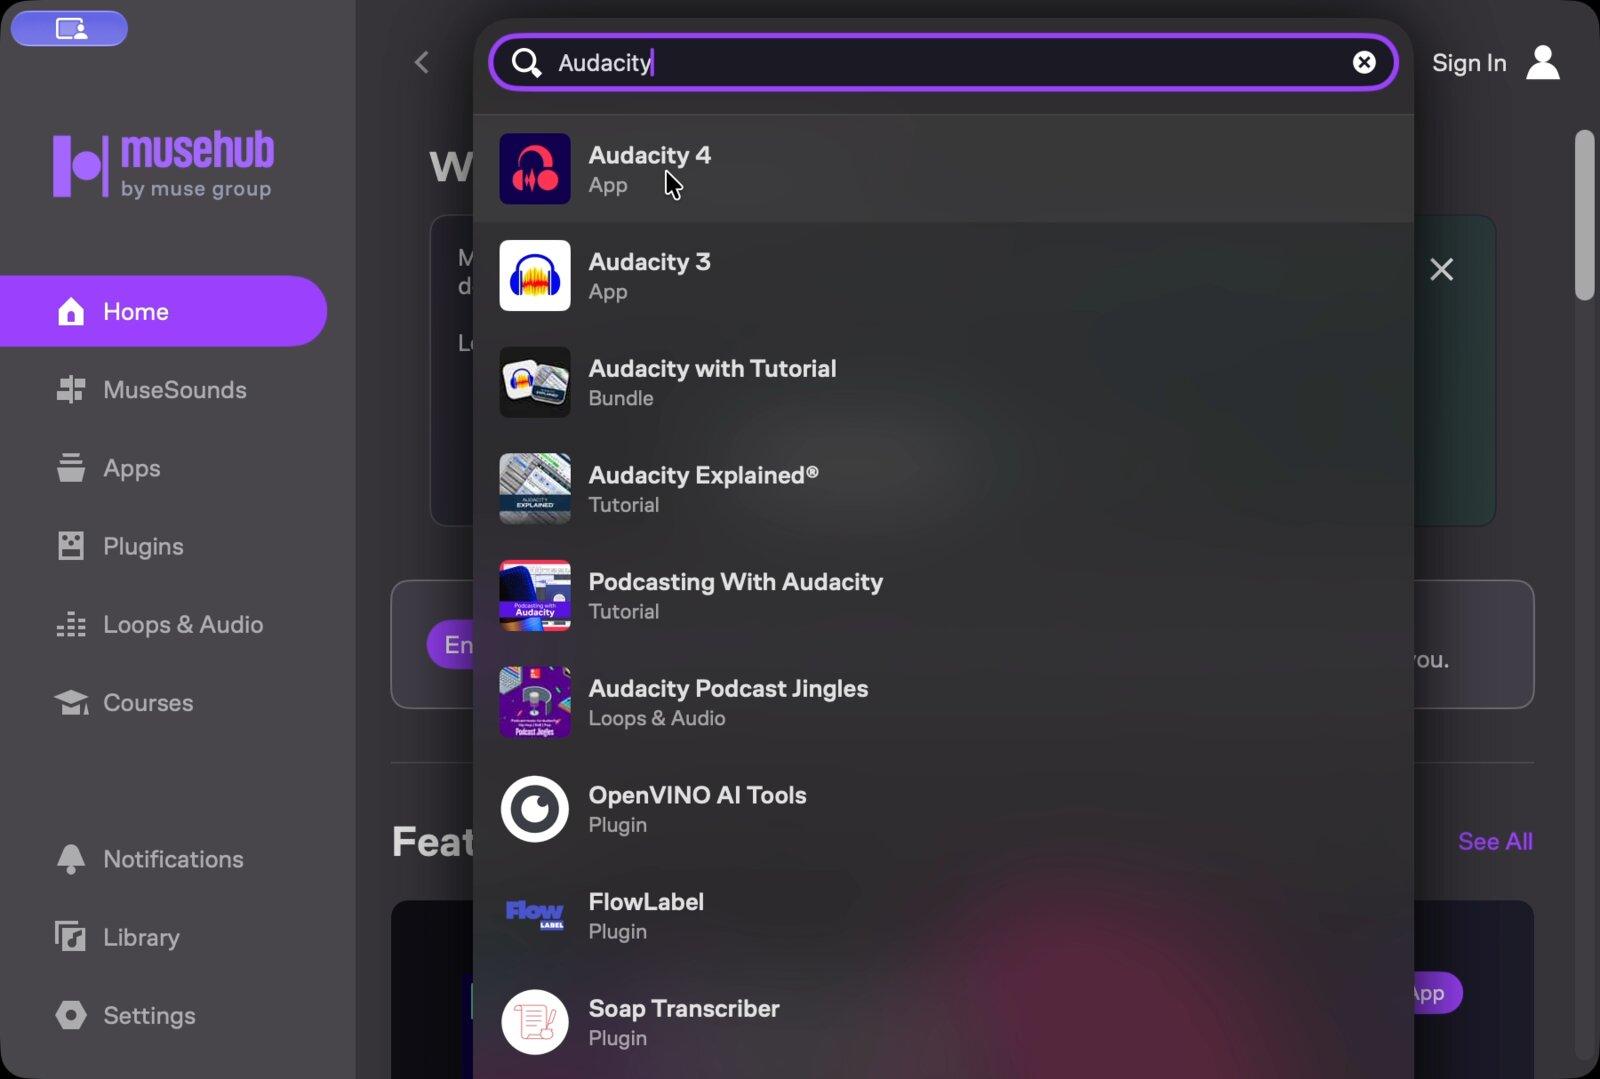Open the Audacity 4 app icon
1600x1079 pixels.
[535, 169]
